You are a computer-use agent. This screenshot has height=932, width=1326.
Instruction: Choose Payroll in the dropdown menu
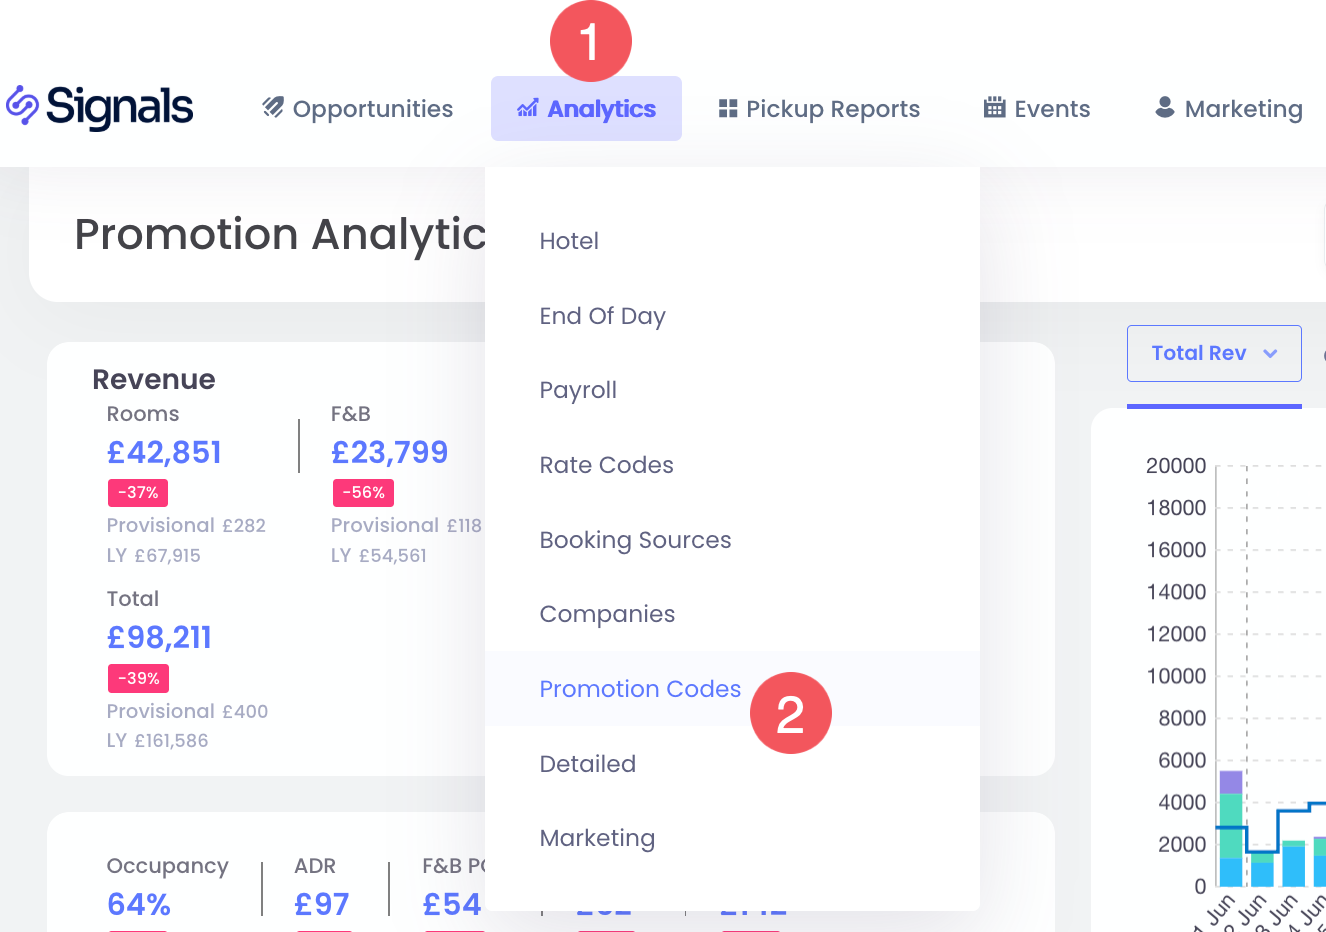click(578, 390)
